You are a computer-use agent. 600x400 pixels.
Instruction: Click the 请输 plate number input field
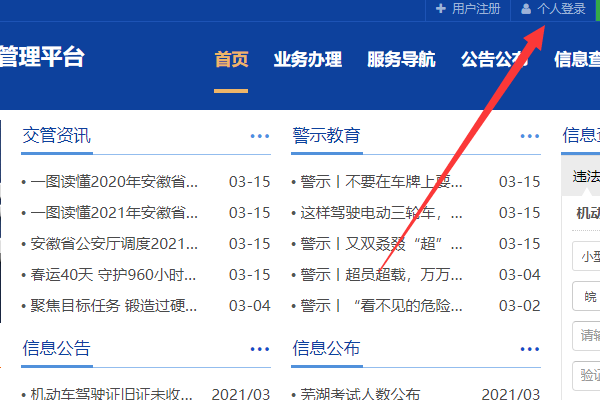click(x=586, y=336)
